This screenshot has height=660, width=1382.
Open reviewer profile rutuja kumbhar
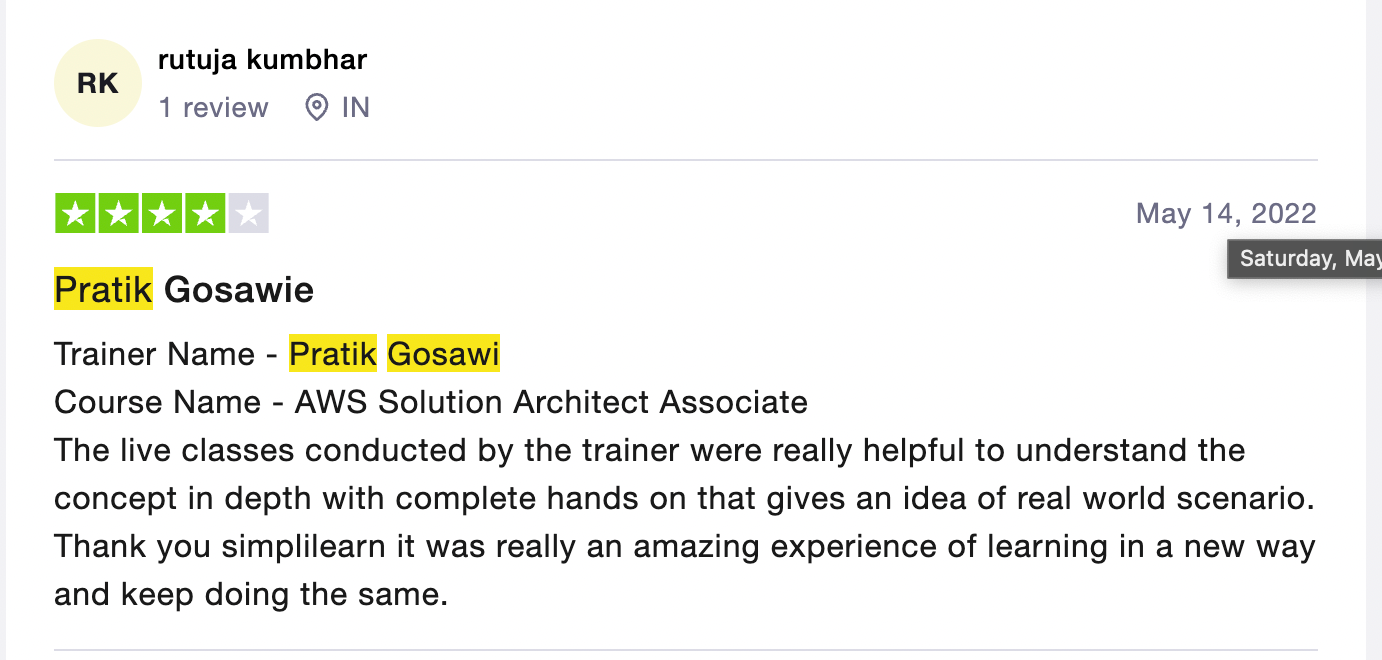pyautogui.click(x=262, y=60)
